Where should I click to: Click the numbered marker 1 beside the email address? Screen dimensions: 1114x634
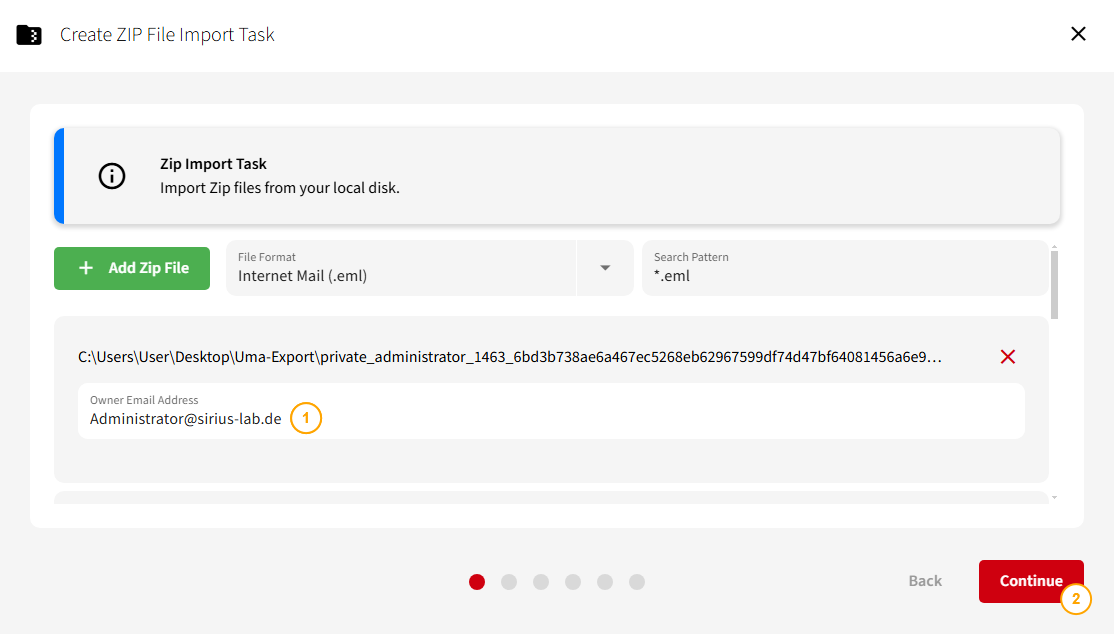point(306,418)
